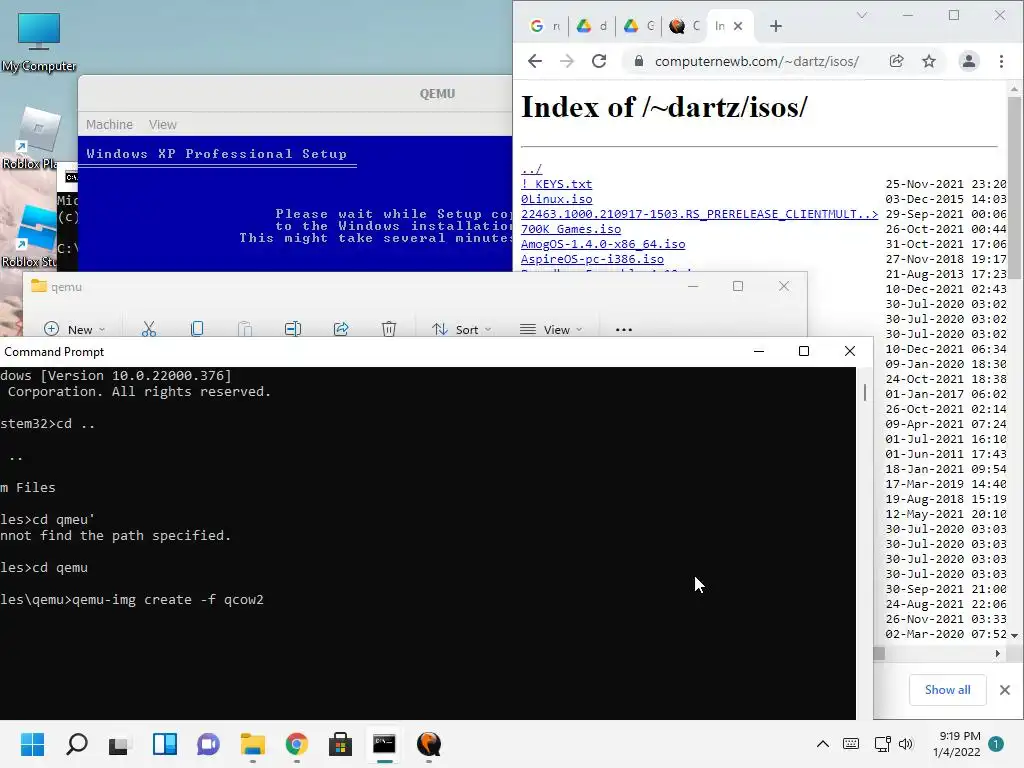Go back in Chrome

[x=535, y=61]
